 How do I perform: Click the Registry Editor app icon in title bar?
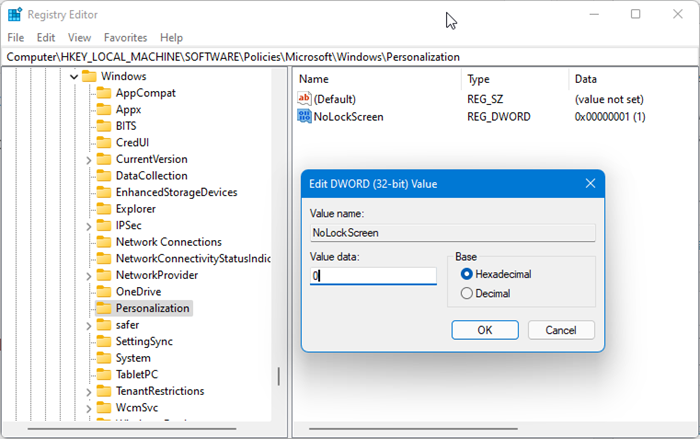point(15,15)
